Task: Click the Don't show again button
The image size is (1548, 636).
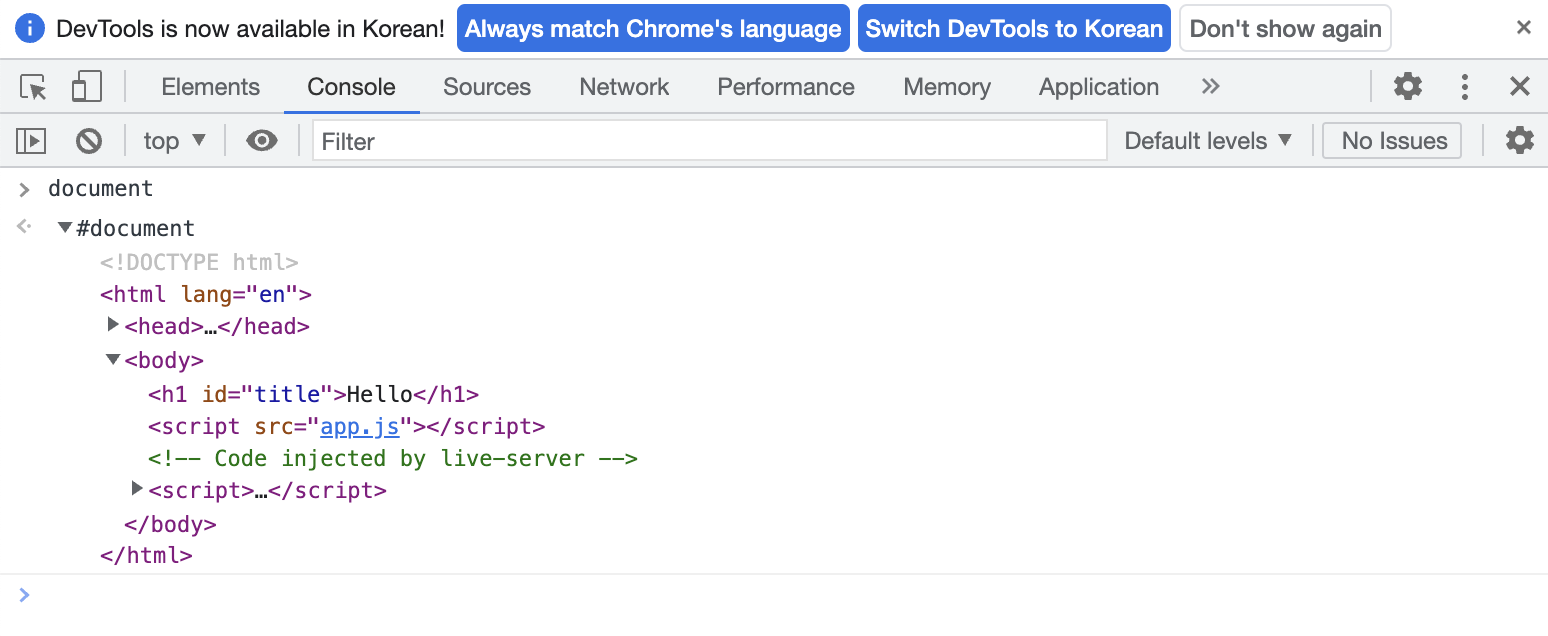Action: (1285, 28)
